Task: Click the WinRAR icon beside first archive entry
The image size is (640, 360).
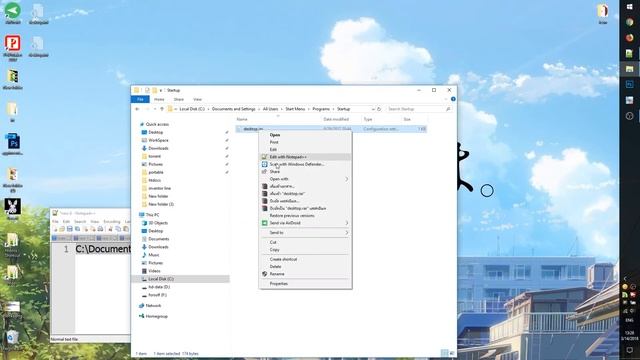Action: click(264, 186)
